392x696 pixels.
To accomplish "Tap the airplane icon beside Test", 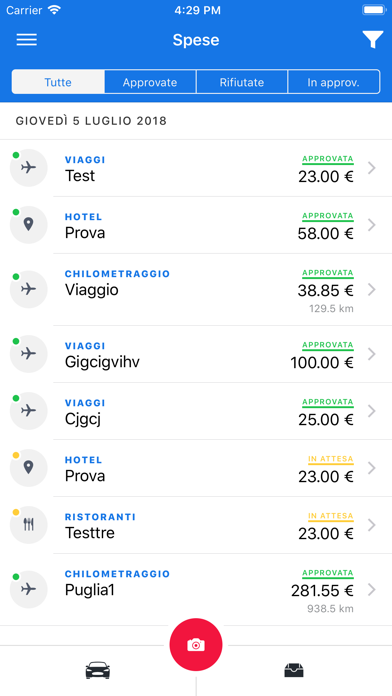I will coord(28,168).
